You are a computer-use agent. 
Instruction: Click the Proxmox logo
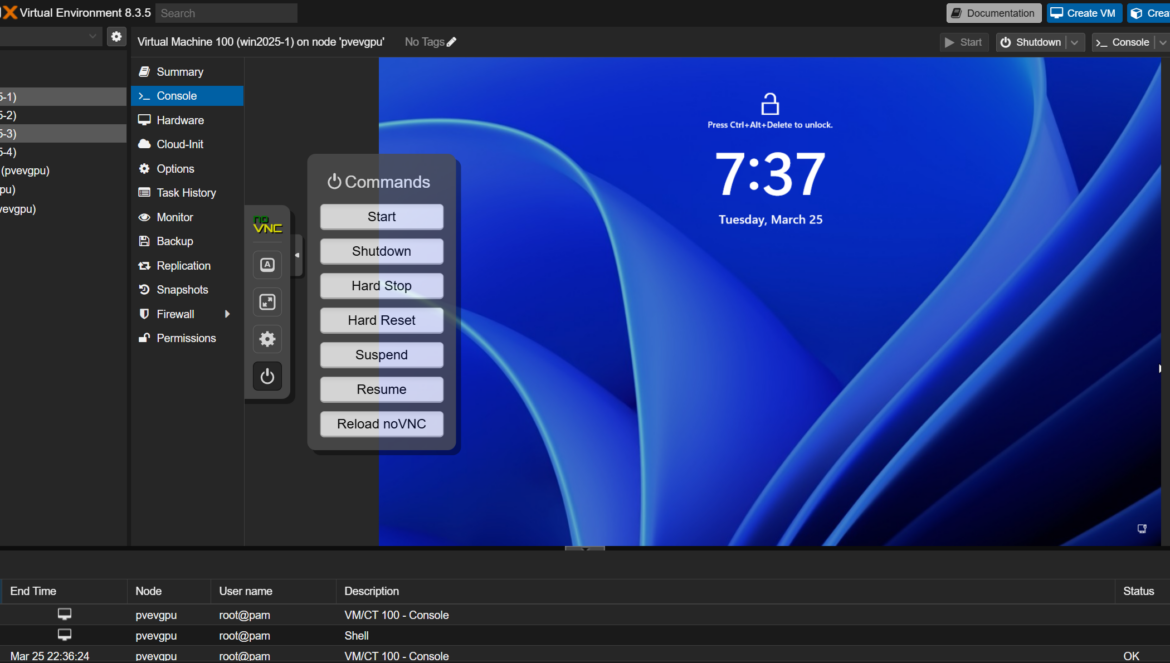point(9,13)
